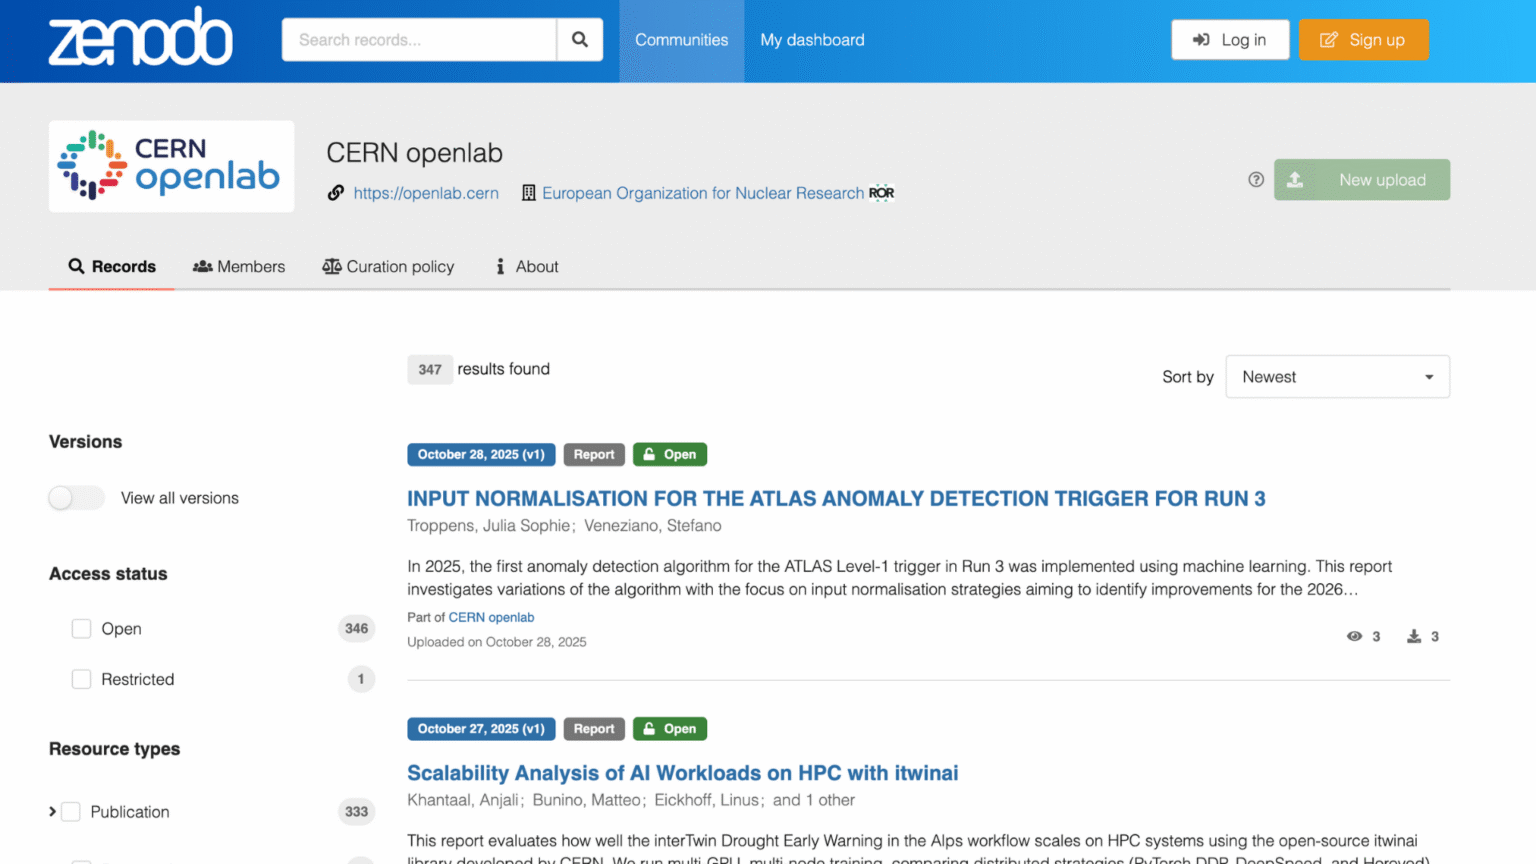Image resolution: width=1536 pixels, height=864 pixels.
Task: Check the Restricted access filter
Action: pyautogui.click(x=81, y=679)
